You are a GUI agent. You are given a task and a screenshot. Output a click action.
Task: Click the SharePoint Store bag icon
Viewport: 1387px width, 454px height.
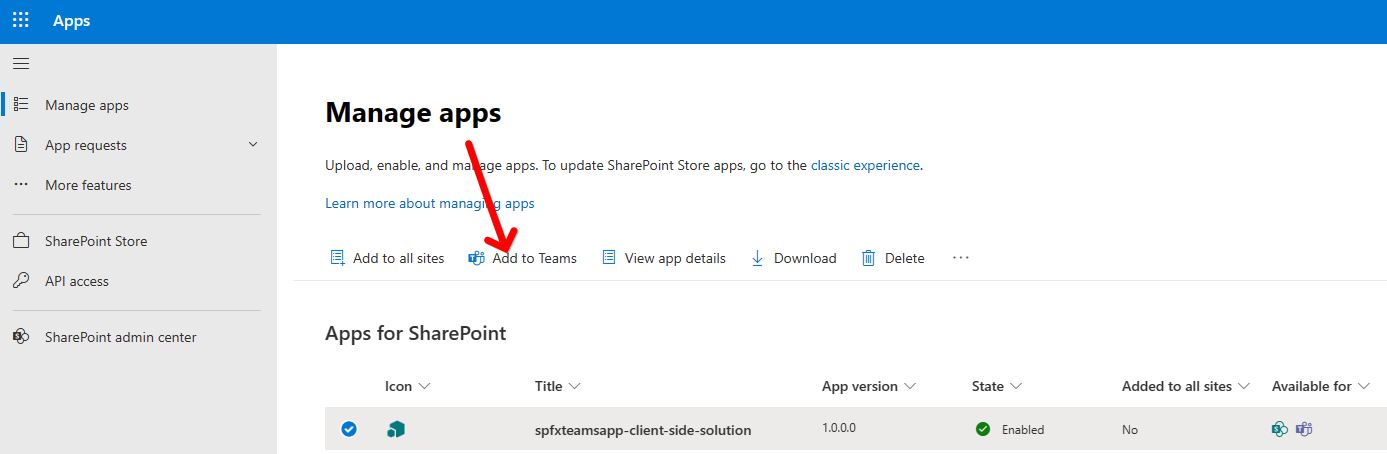point(21,241)
